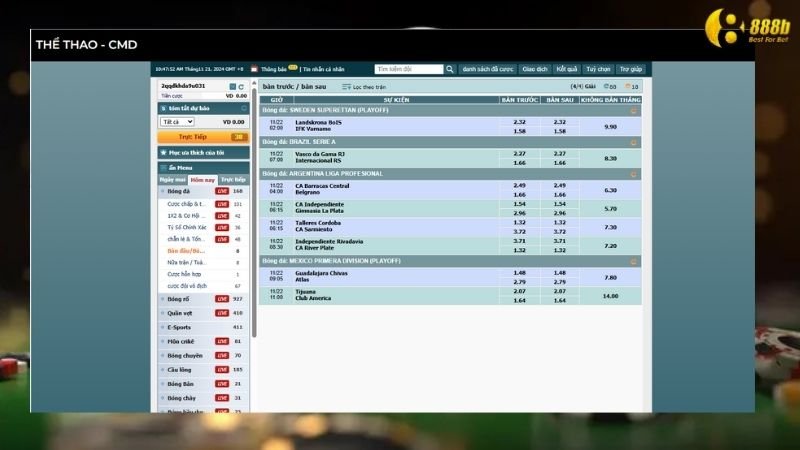Click star icon in Mục ưa thích
The height and width of the screenshot is (450, 800).
[164, 153]
